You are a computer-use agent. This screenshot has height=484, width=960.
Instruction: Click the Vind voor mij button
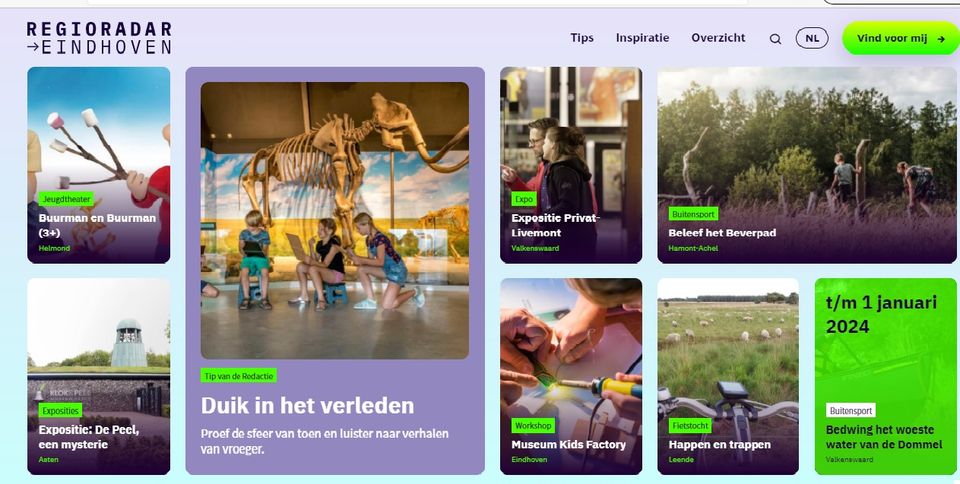901,39
